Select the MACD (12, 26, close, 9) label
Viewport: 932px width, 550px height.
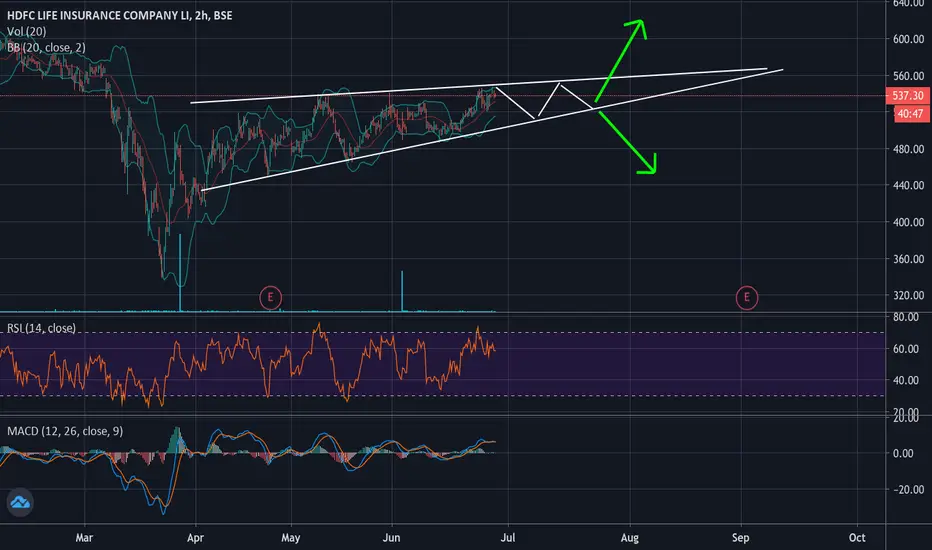click(65, 431)
